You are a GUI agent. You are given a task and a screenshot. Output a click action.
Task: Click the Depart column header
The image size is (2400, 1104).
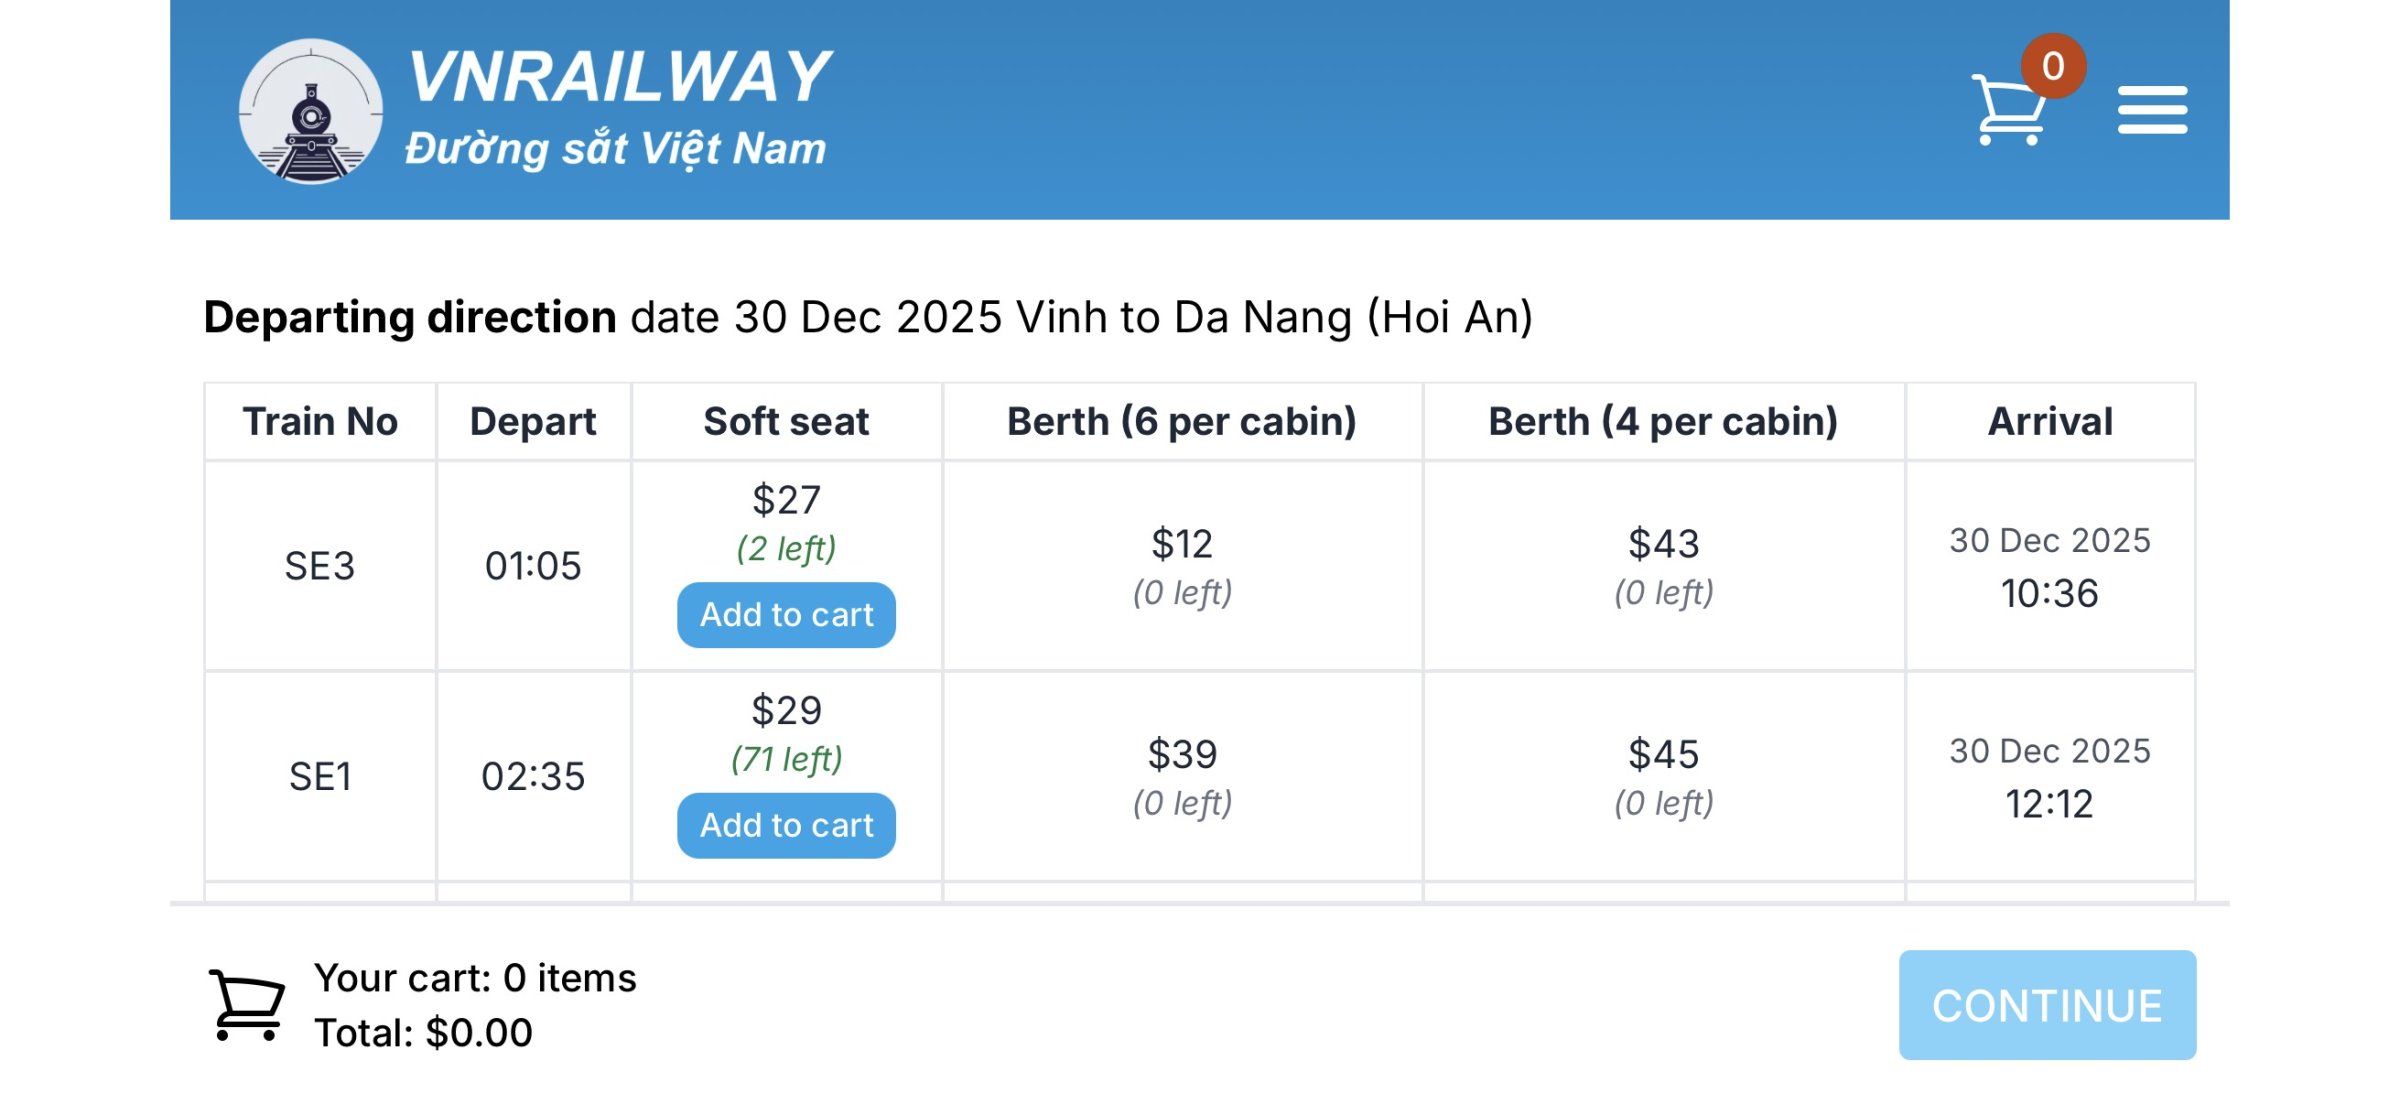click(533, 422)
